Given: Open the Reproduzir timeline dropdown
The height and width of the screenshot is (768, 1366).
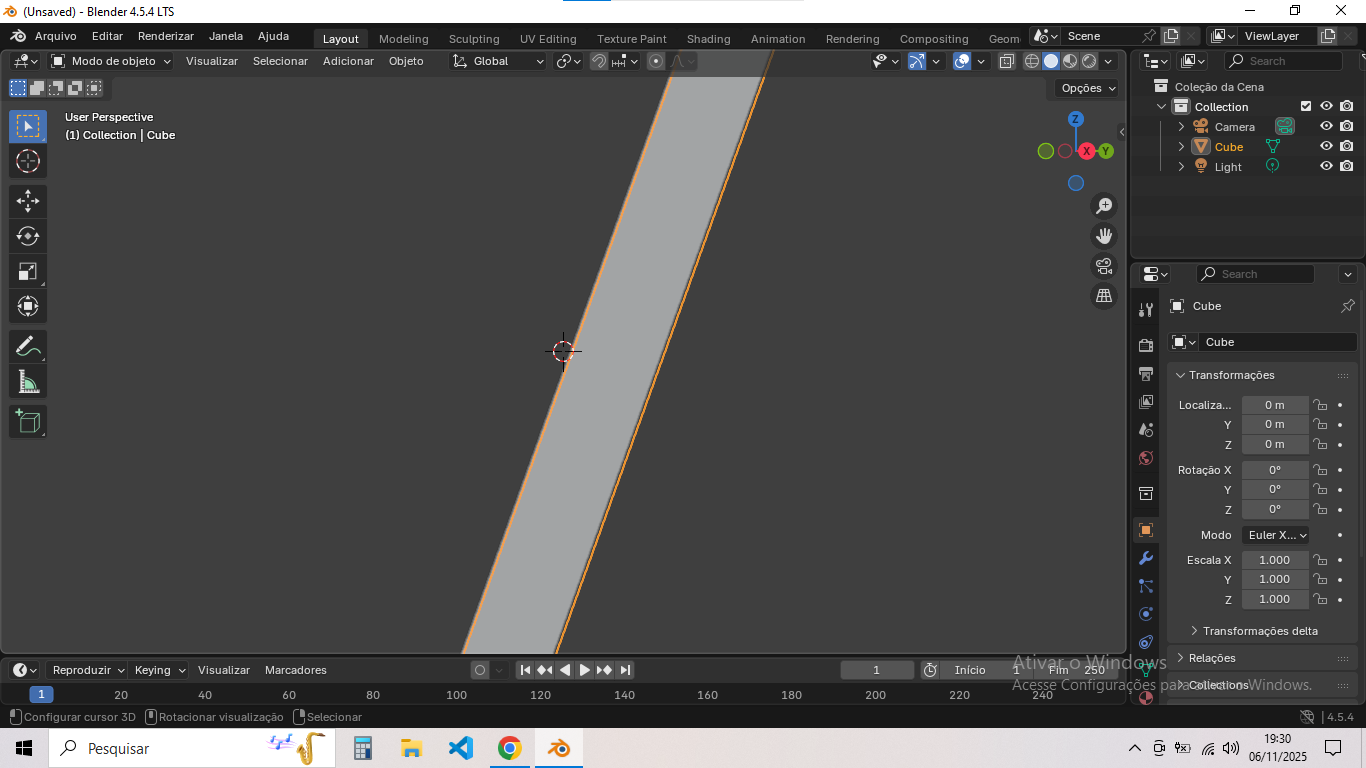Looking at the screenshot, I should coord(88,670).
